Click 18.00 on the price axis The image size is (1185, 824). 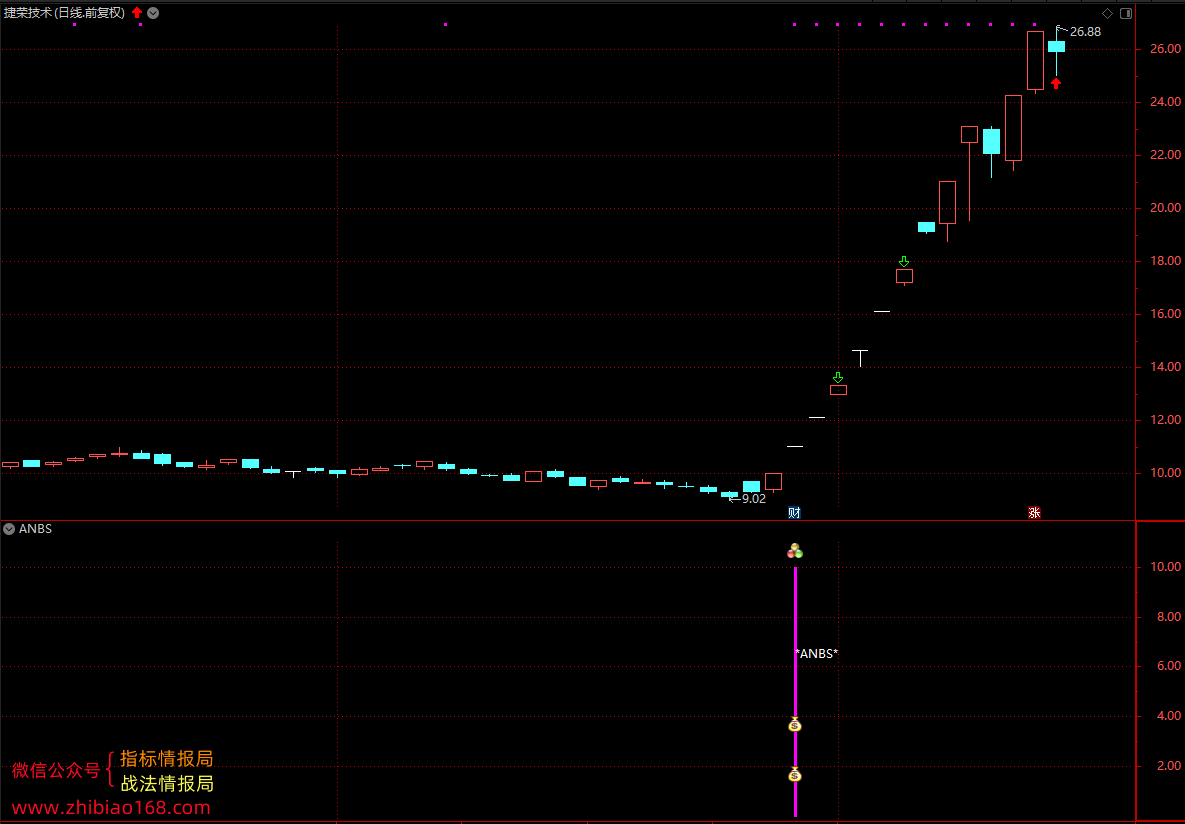[1165, 260]
